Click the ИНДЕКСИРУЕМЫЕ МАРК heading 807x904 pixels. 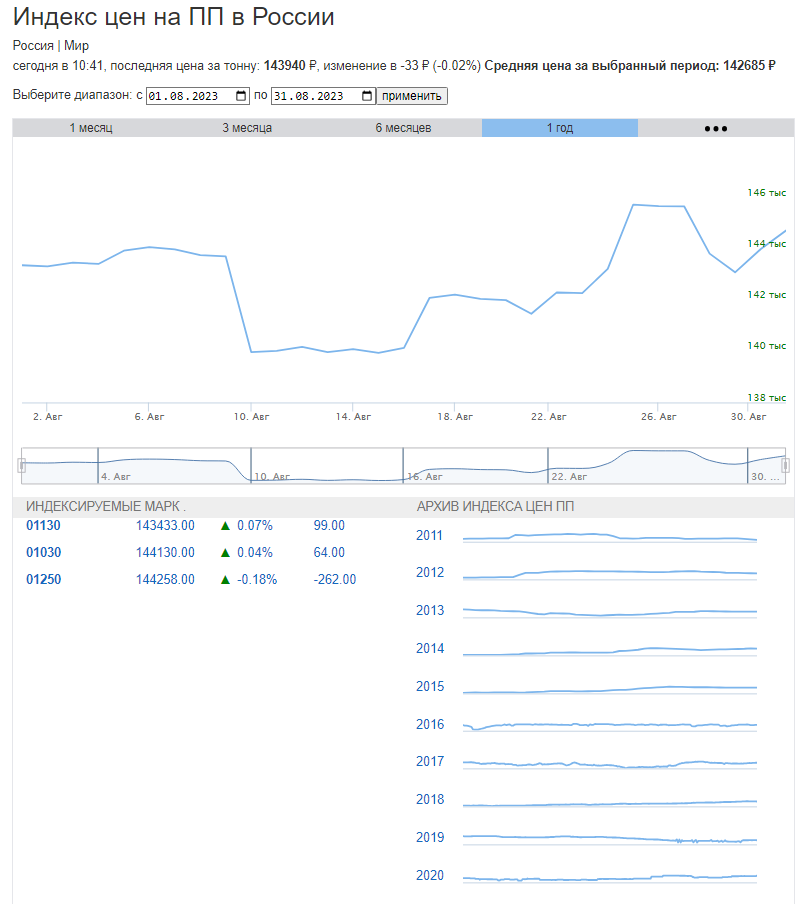[x=105, y=507]
